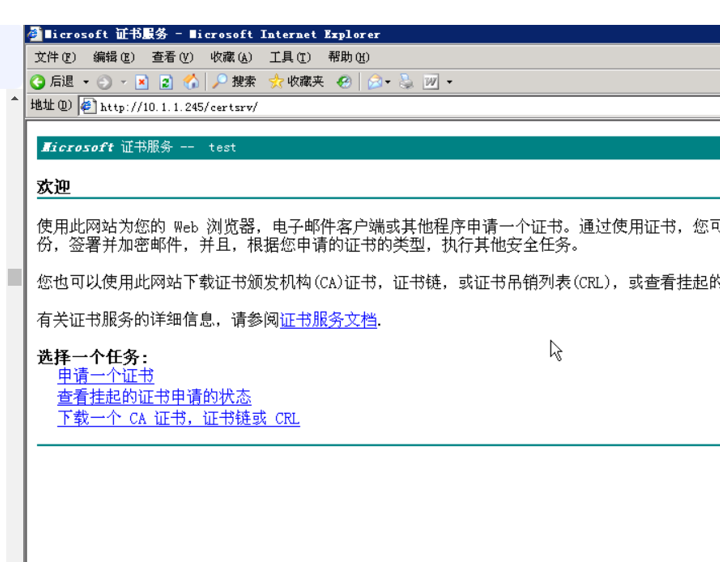Go to Home page icon
The width and height of the screenshot is (720, 562).
191,82
